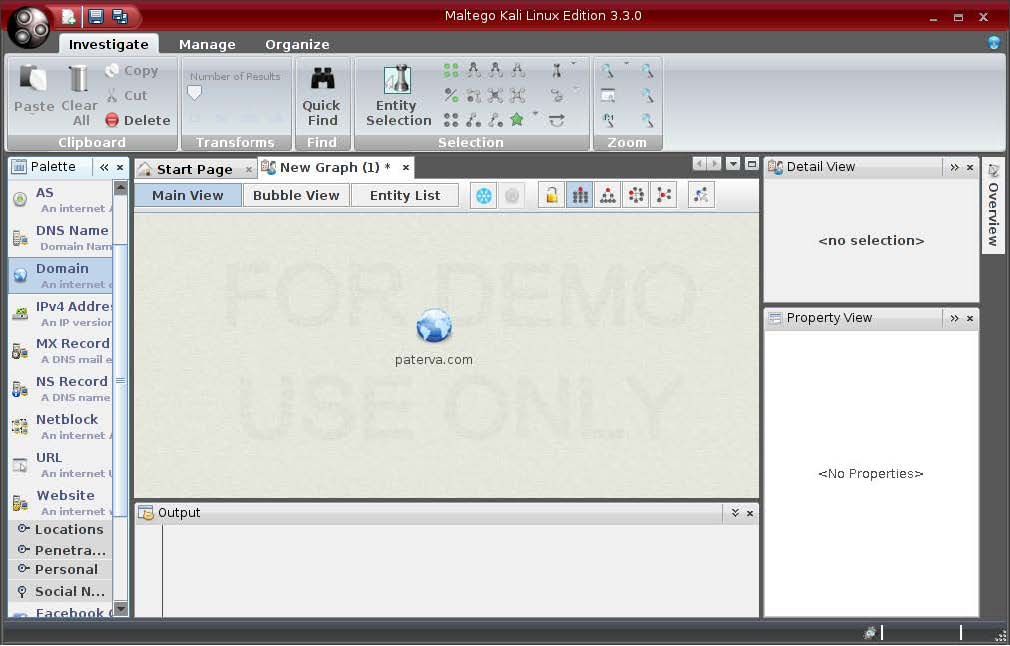This screenshot has height=646, width=1010.
Task: Click the Delete button in Clipboard
Action: click(137, 120)
